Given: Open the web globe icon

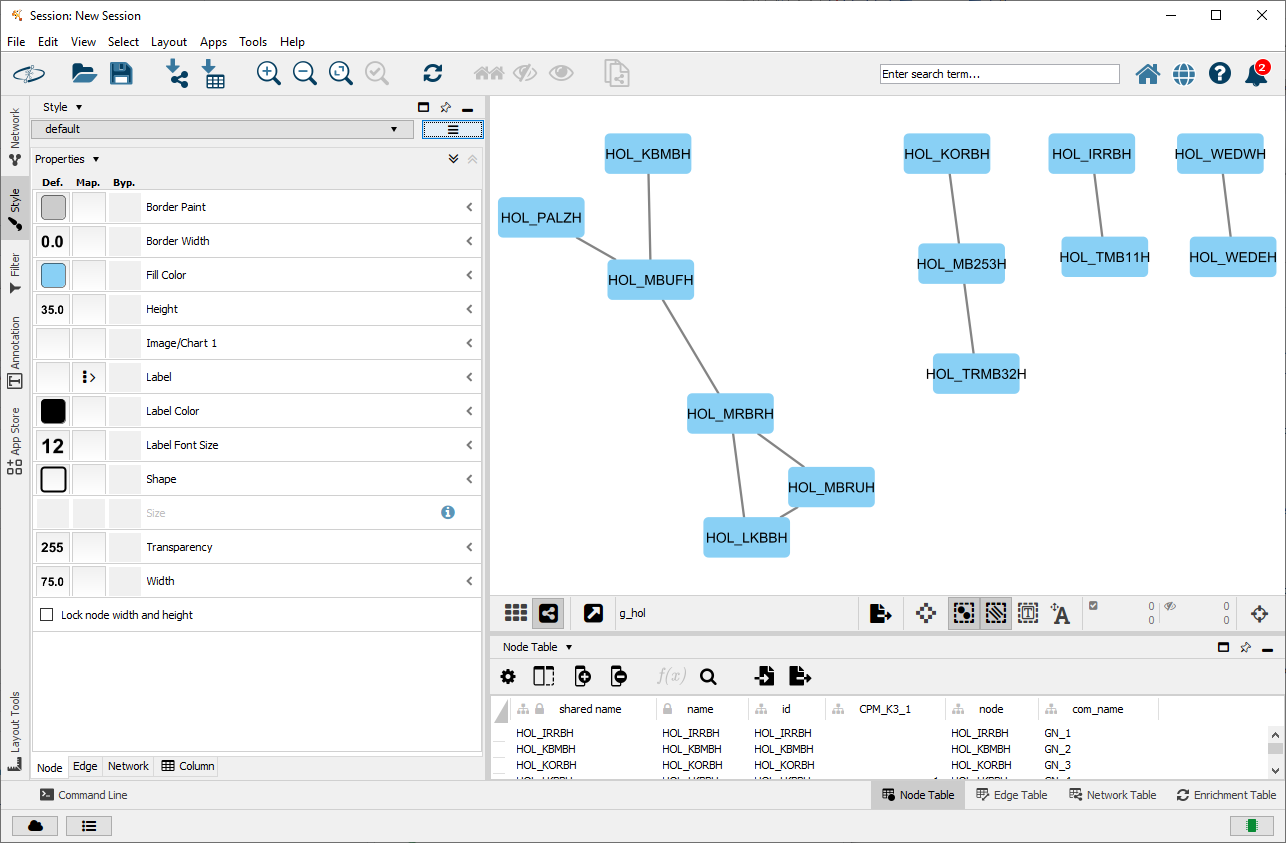Looking at the screenshot, I should tap(1184, 74).
